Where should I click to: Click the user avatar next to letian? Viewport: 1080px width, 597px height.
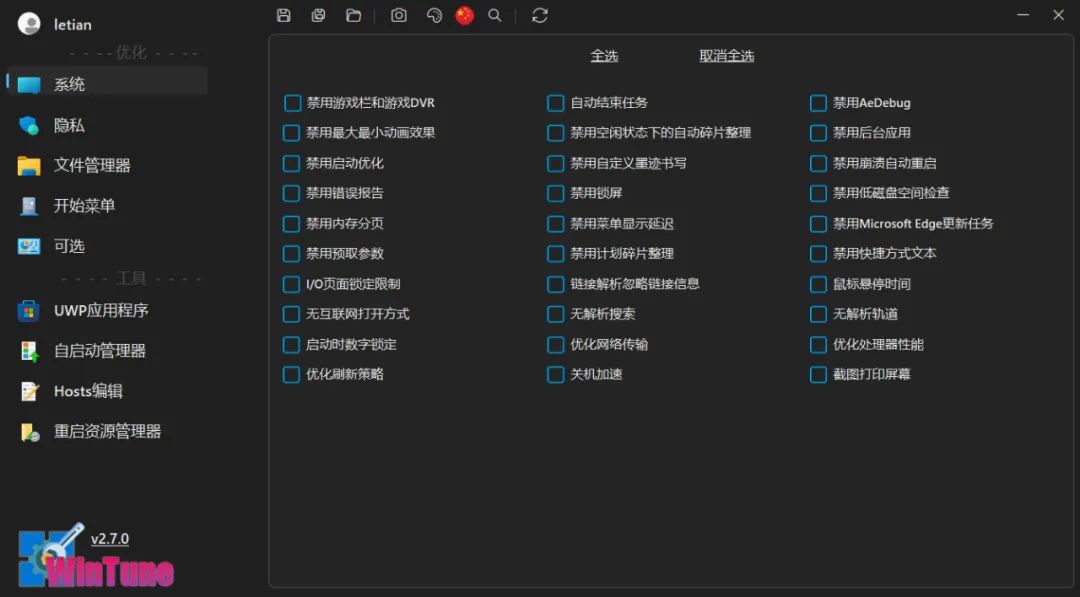pos(29,24)
